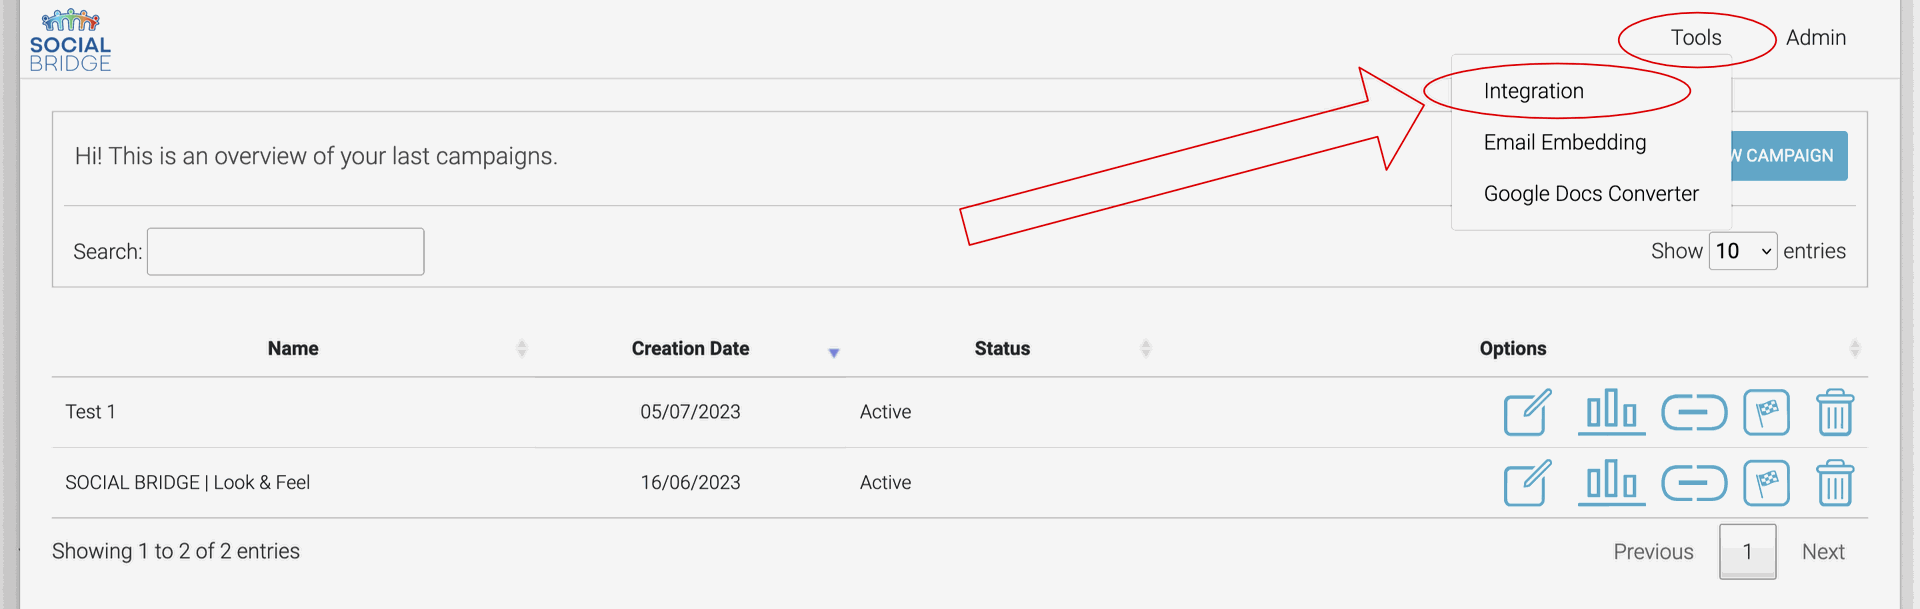Delete the Test 1 campaign

tap(1835, 412)
